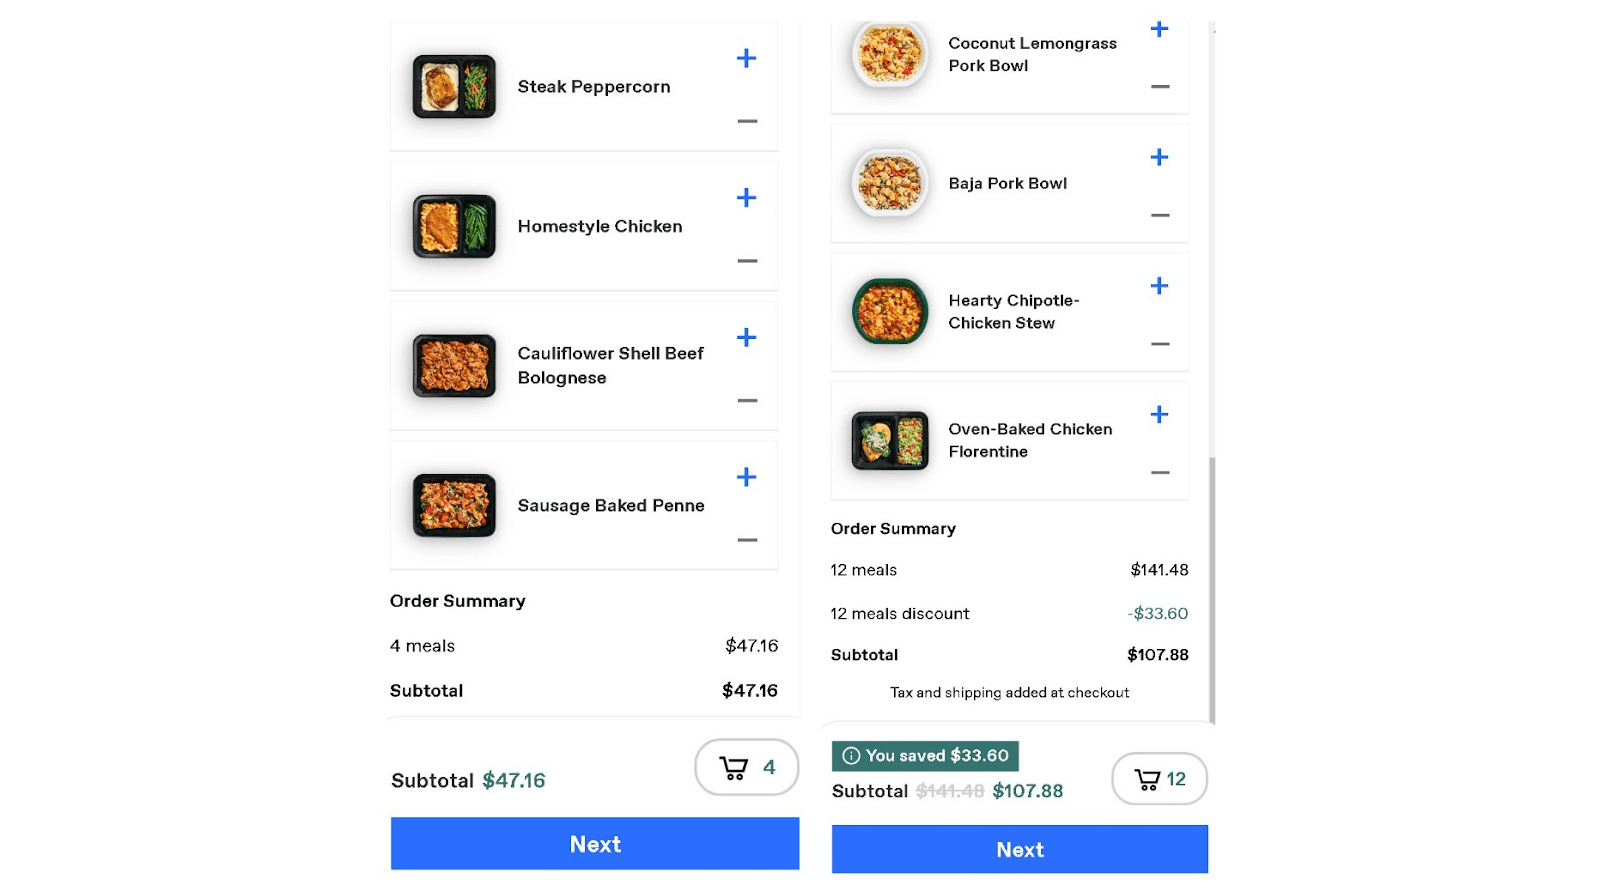Select the Steak Peppercorn meal thumbnail
Viewport: 1600px width, 891px height.
454,86
